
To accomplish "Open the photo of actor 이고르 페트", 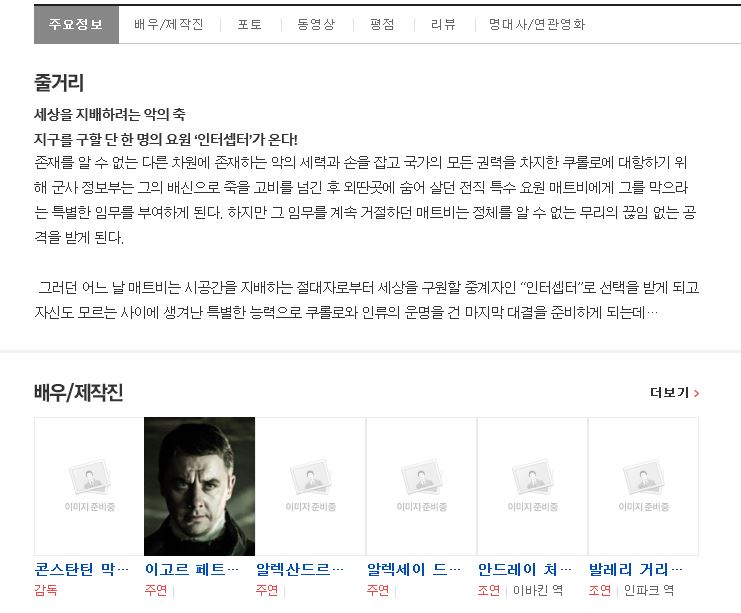I will pyautogui.click(x=199, y=486).
